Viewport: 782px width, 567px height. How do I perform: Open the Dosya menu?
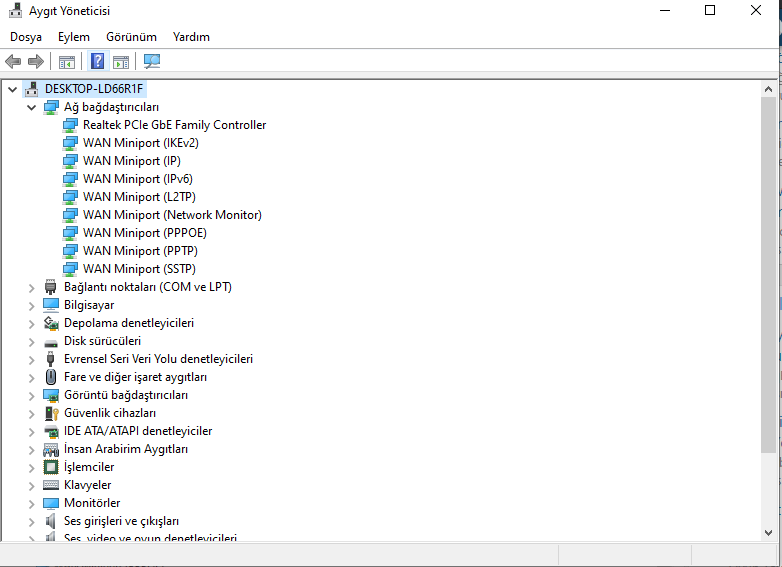[x=26, y=37]
